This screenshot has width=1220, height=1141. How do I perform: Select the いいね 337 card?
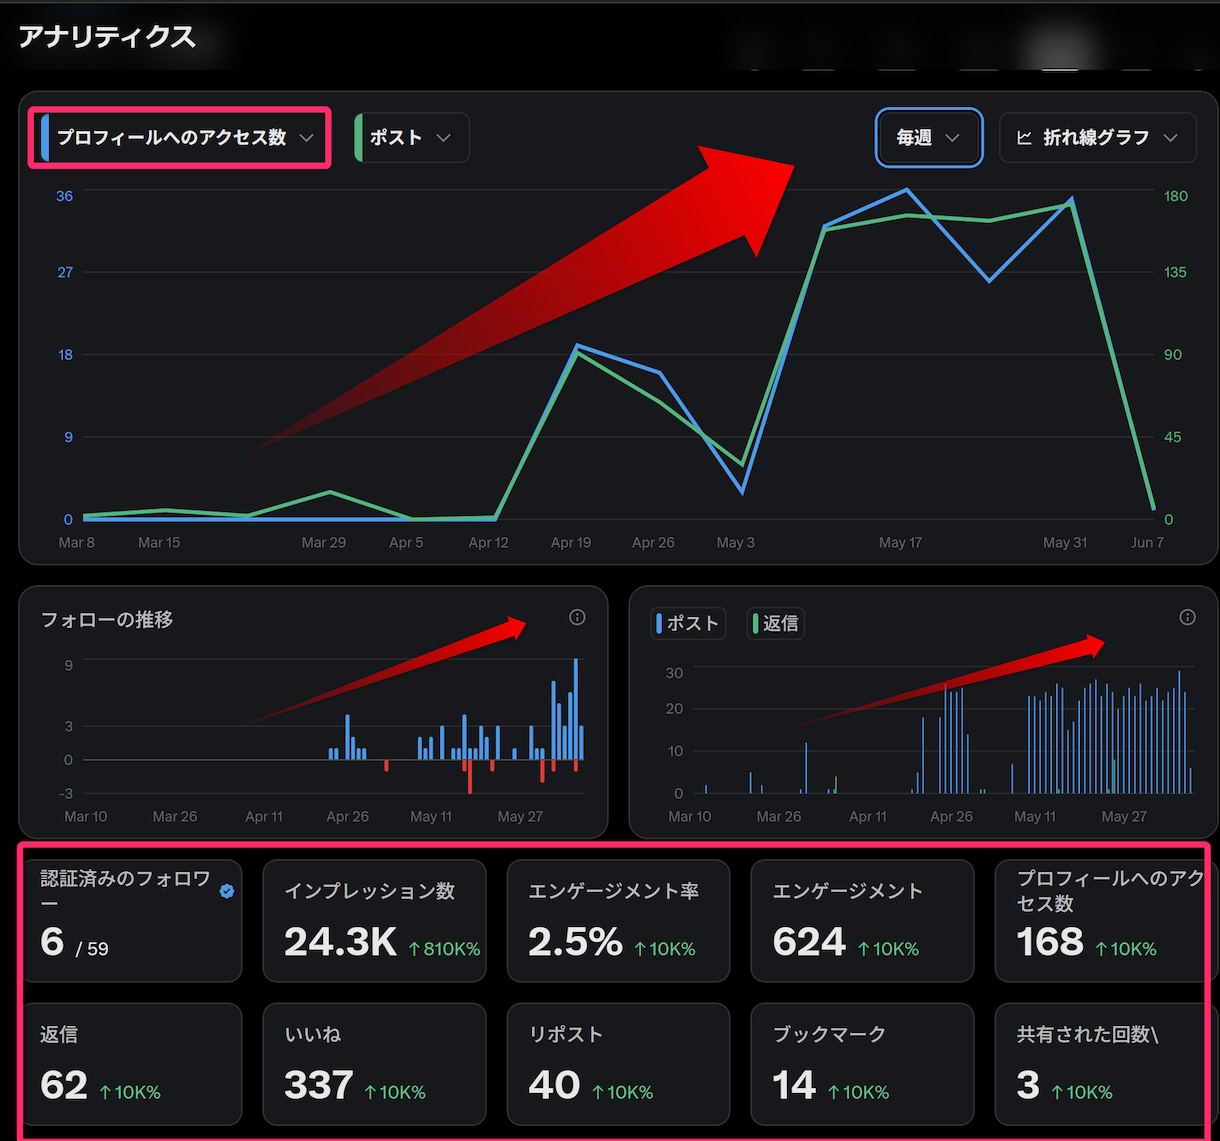click(x=375, y=1064)
